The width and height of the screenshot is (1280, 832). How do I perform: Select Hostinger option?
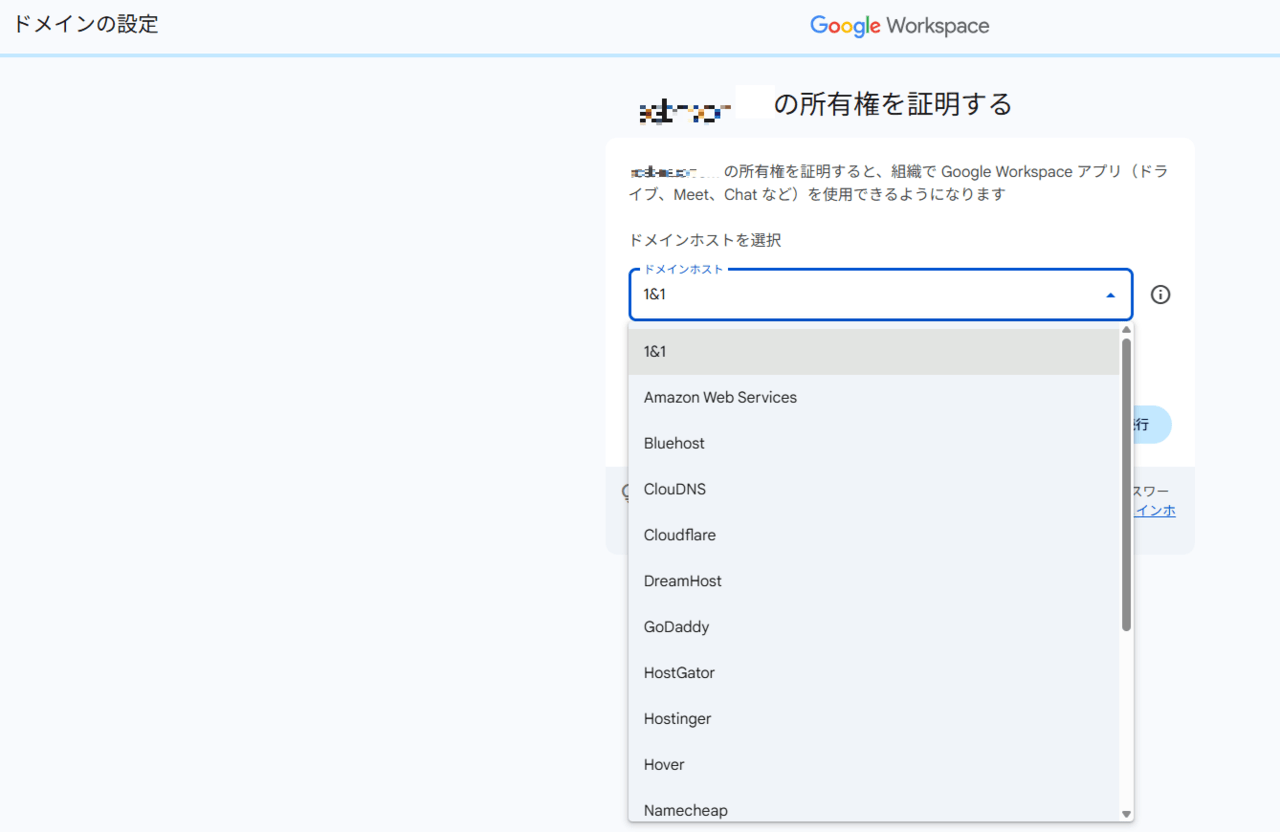[874, 720]
